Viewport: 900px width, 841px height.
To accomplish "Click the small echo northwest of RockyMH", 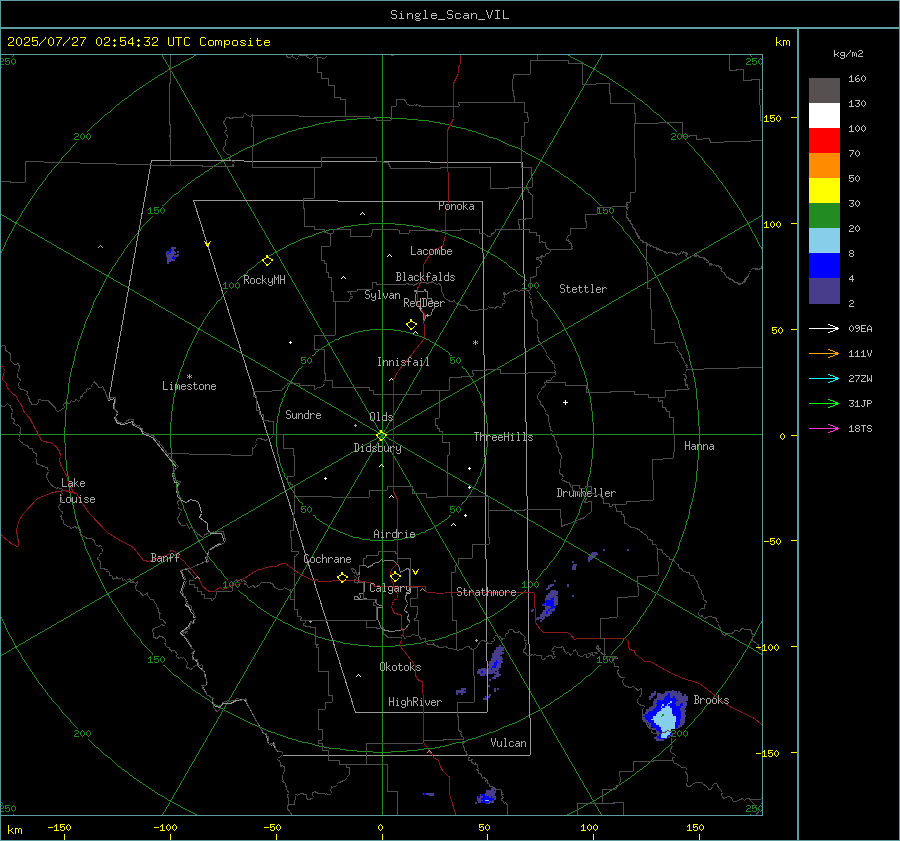I will [x=172, y=255].
